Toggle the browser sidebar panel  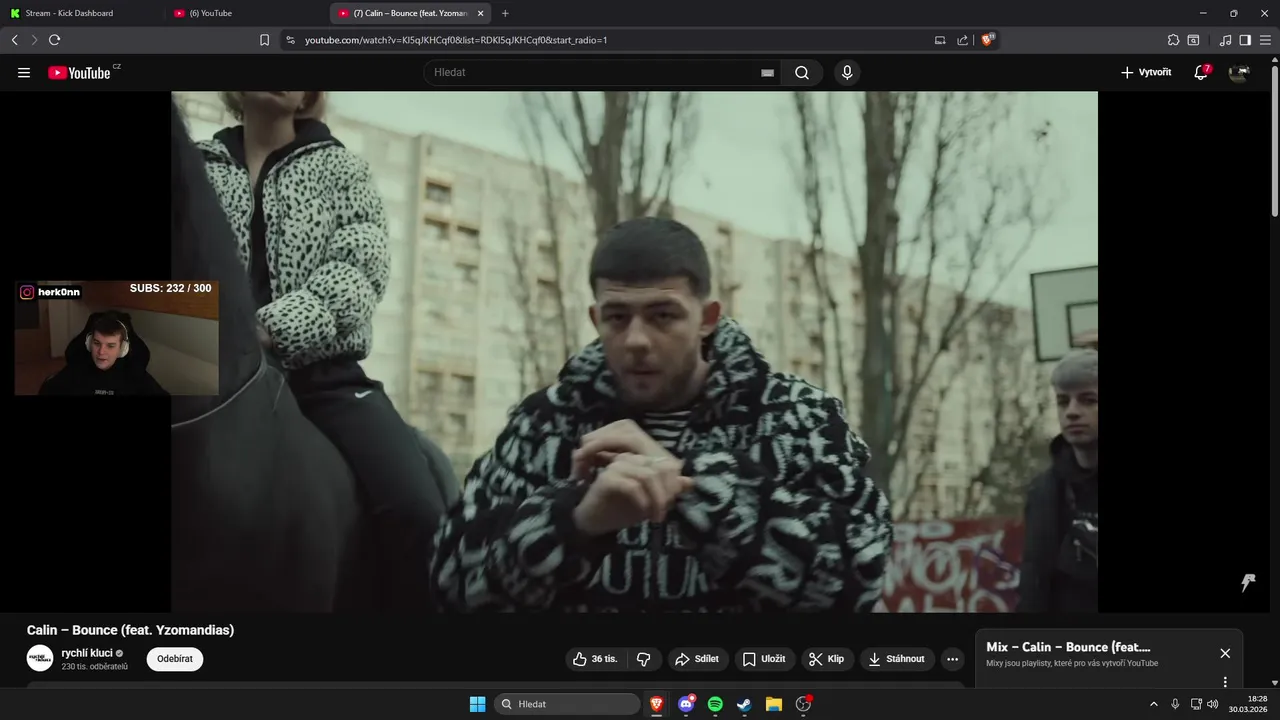[x=1245, y=40]
